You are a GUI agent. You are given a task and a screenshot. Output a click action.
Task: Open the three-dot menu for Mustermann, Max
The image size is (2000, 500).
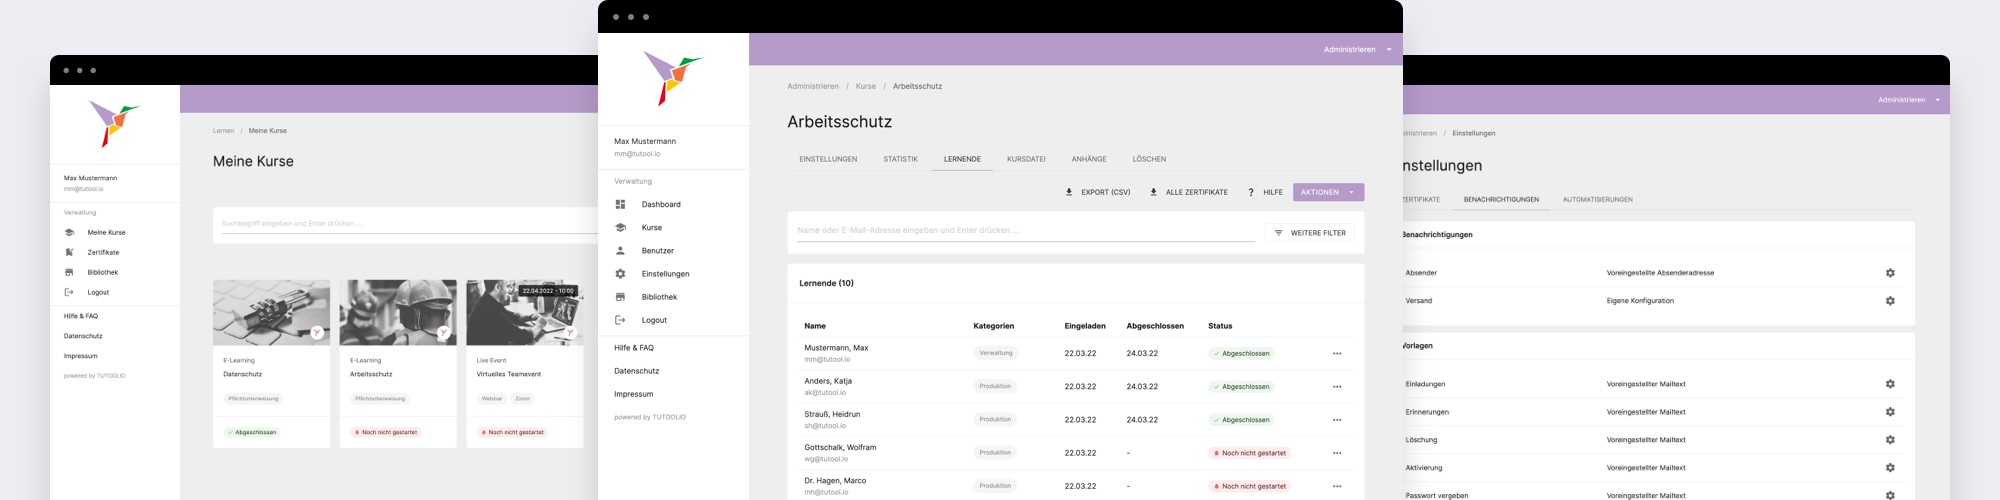pos(1337,353)
